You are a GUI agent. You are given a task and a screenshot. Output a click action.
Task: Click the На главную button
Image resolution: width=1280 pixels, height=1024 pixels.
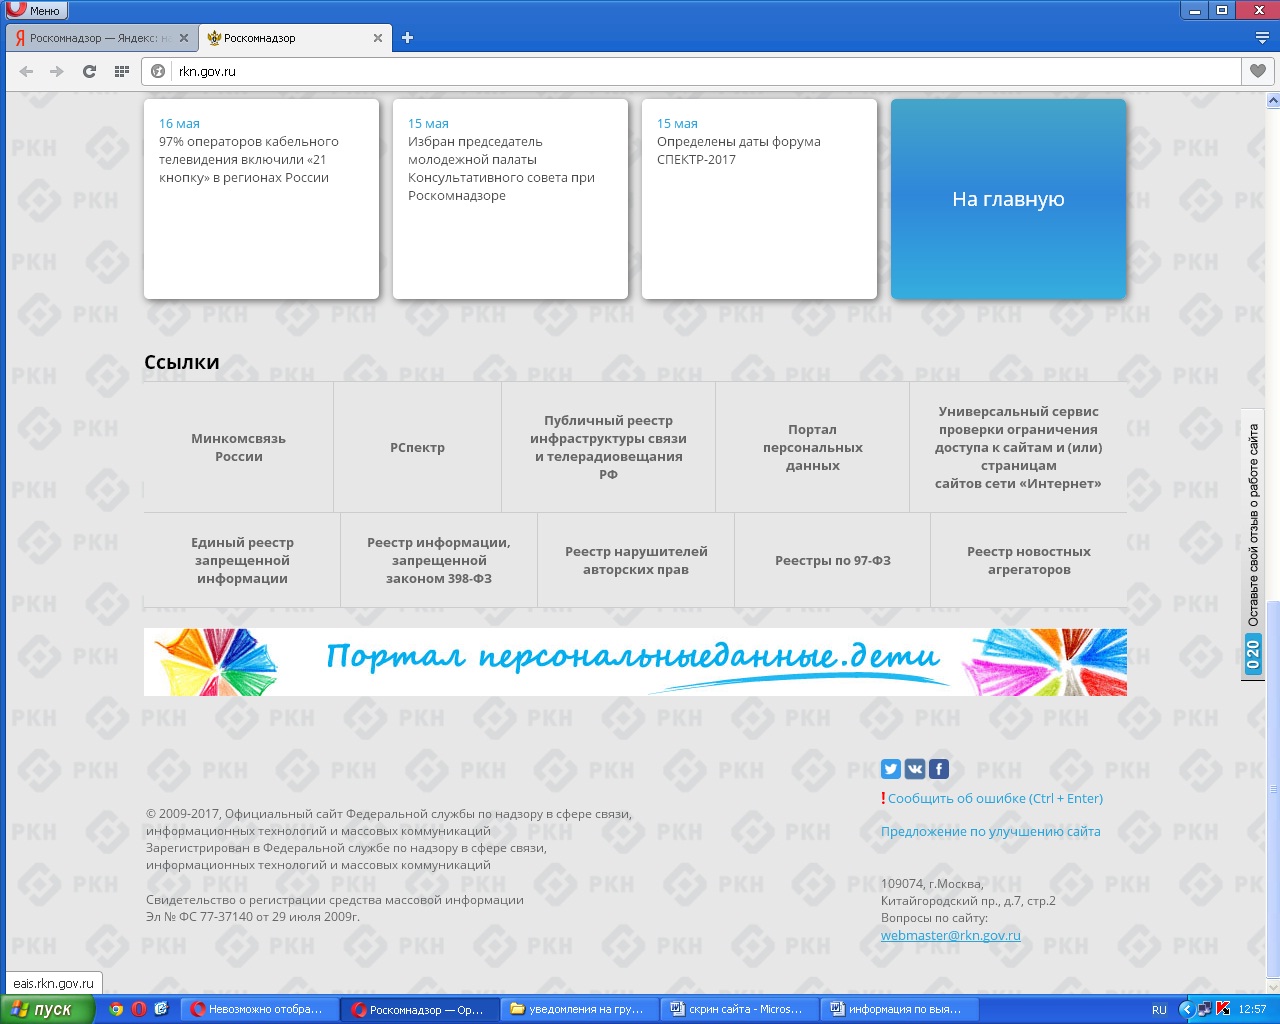[1008, 198]
